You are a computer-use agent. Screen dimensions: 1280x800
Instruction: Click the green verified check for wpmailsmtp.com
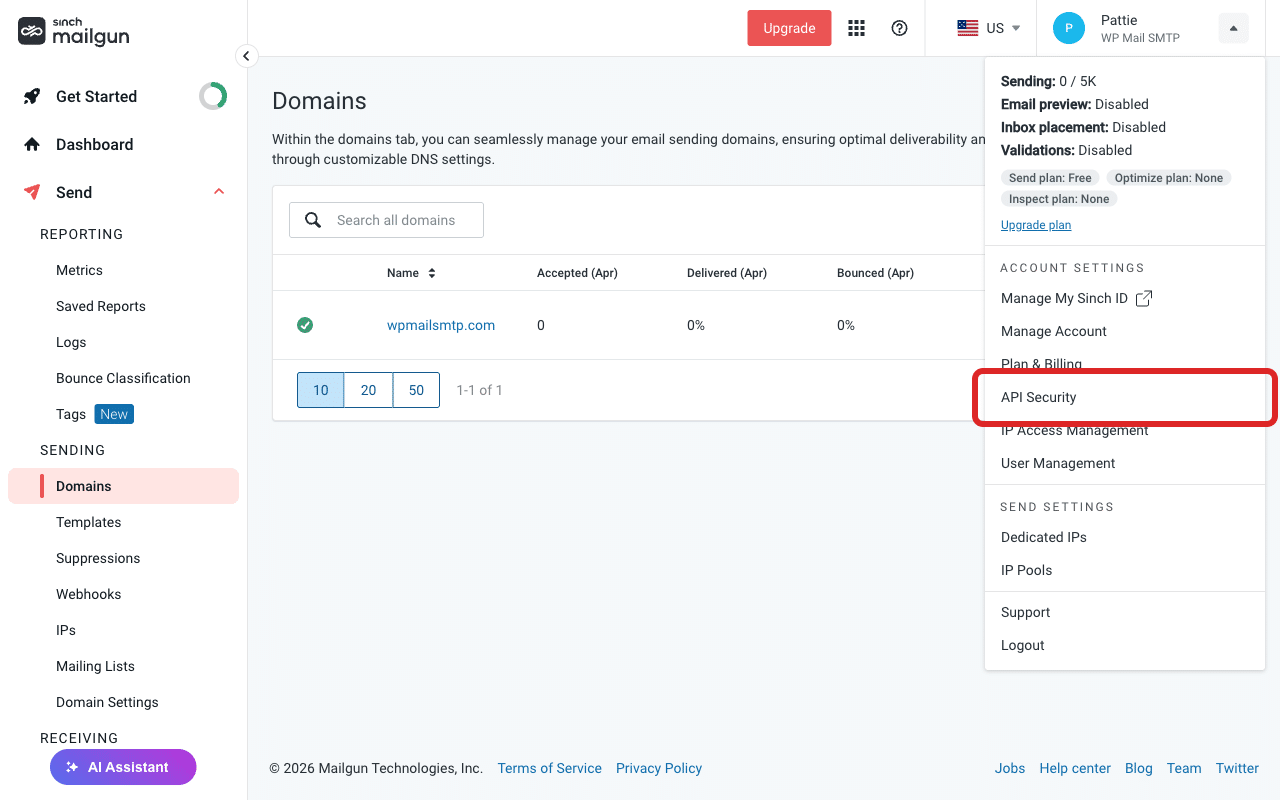click(x=305, y=325)
